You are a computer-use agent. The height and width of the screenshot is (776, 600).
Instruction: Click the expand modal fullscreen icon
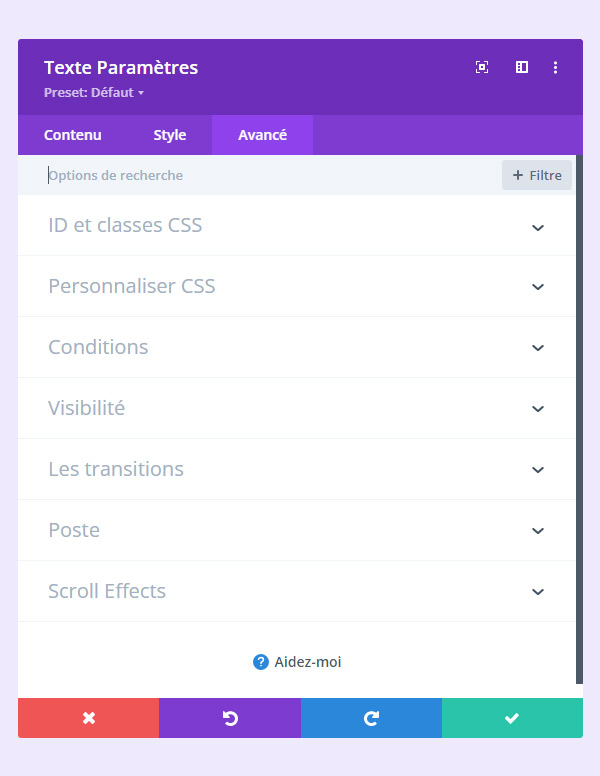(x=482, y=67)
